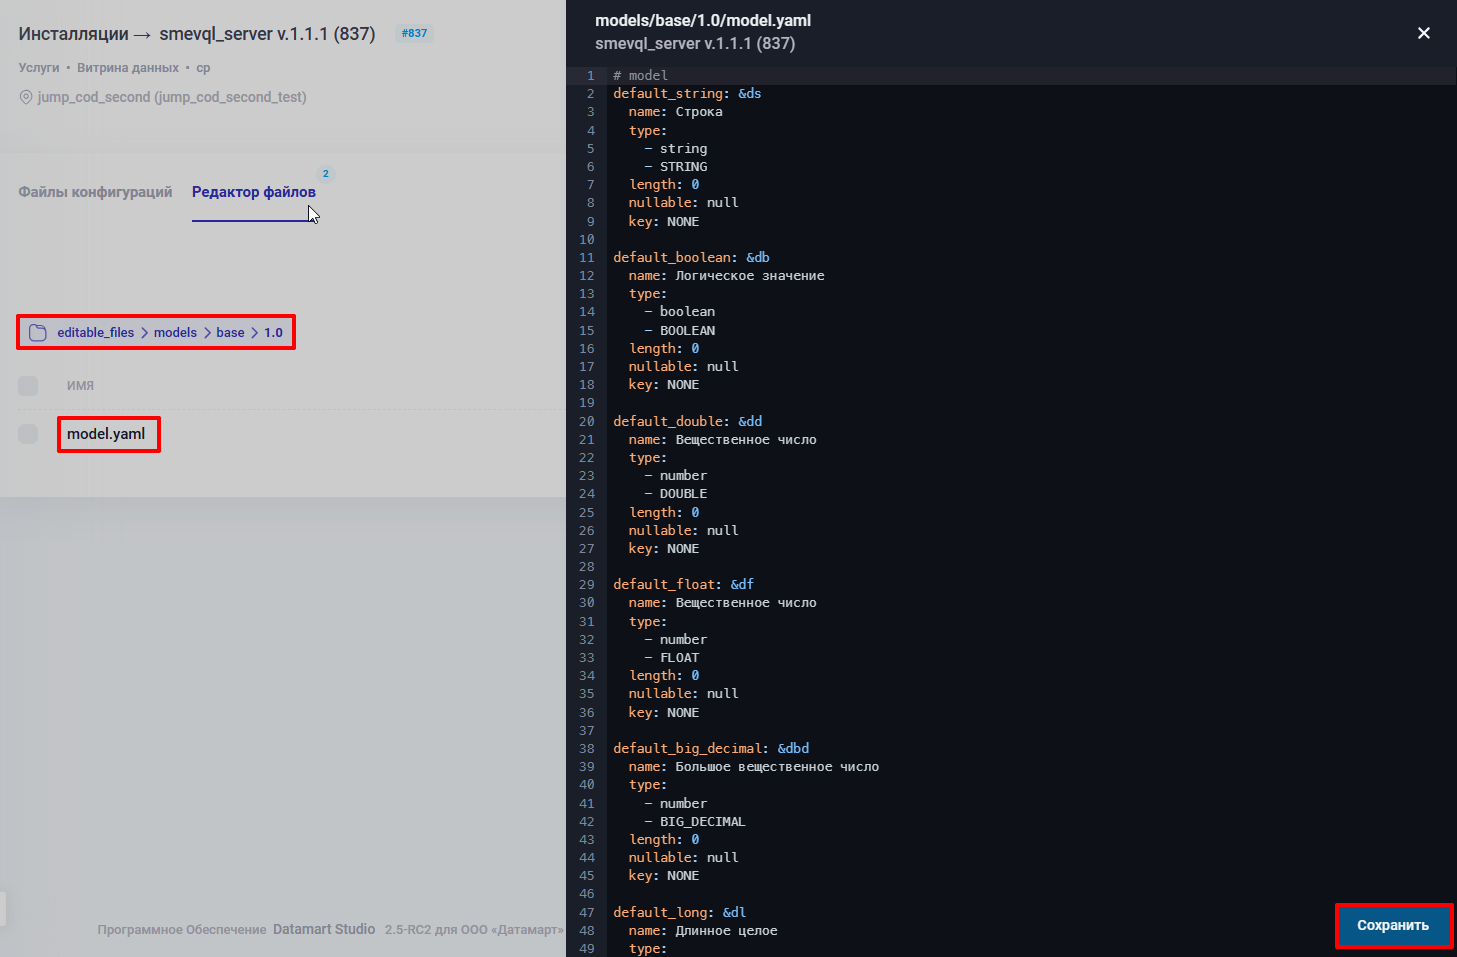This screenshot has width=1457, height=957.
Task: Go to the models folder in breadcrumb
Action: click(175, 333)
